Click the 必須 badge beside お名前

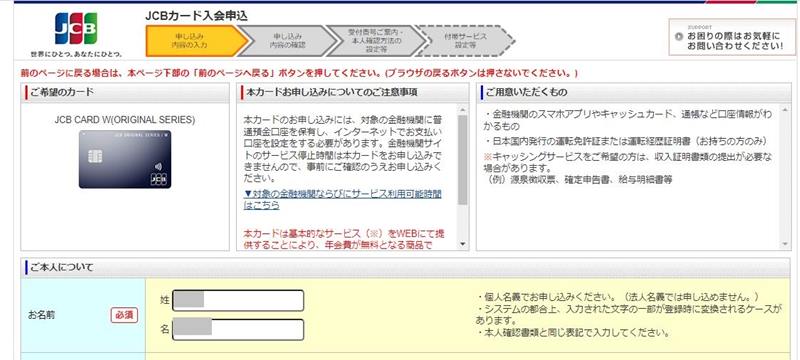[x=124, y=315]
